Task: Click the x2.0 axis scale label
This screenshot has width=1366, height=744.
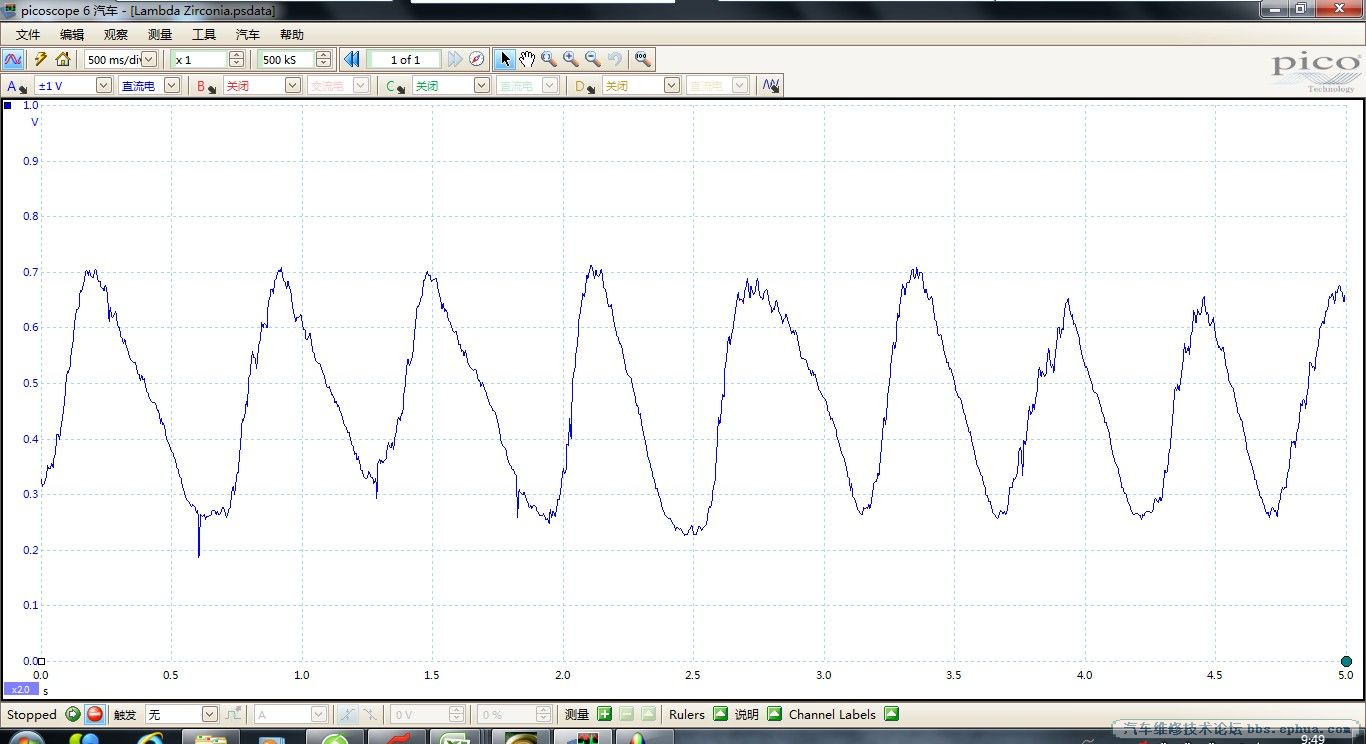Action: [x=20, y=689]
